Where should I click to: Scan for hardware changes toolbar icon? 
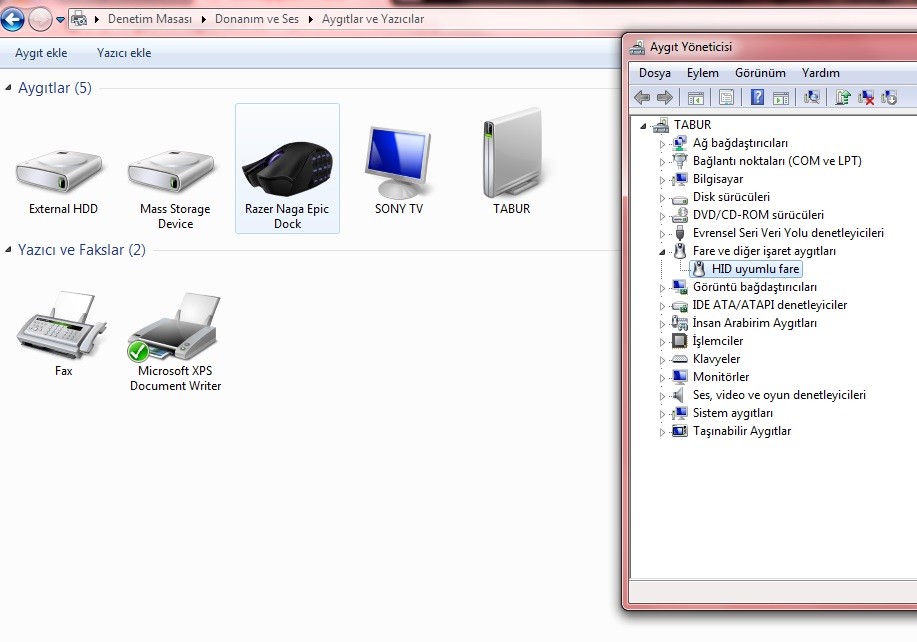click(x=811, y=97)
